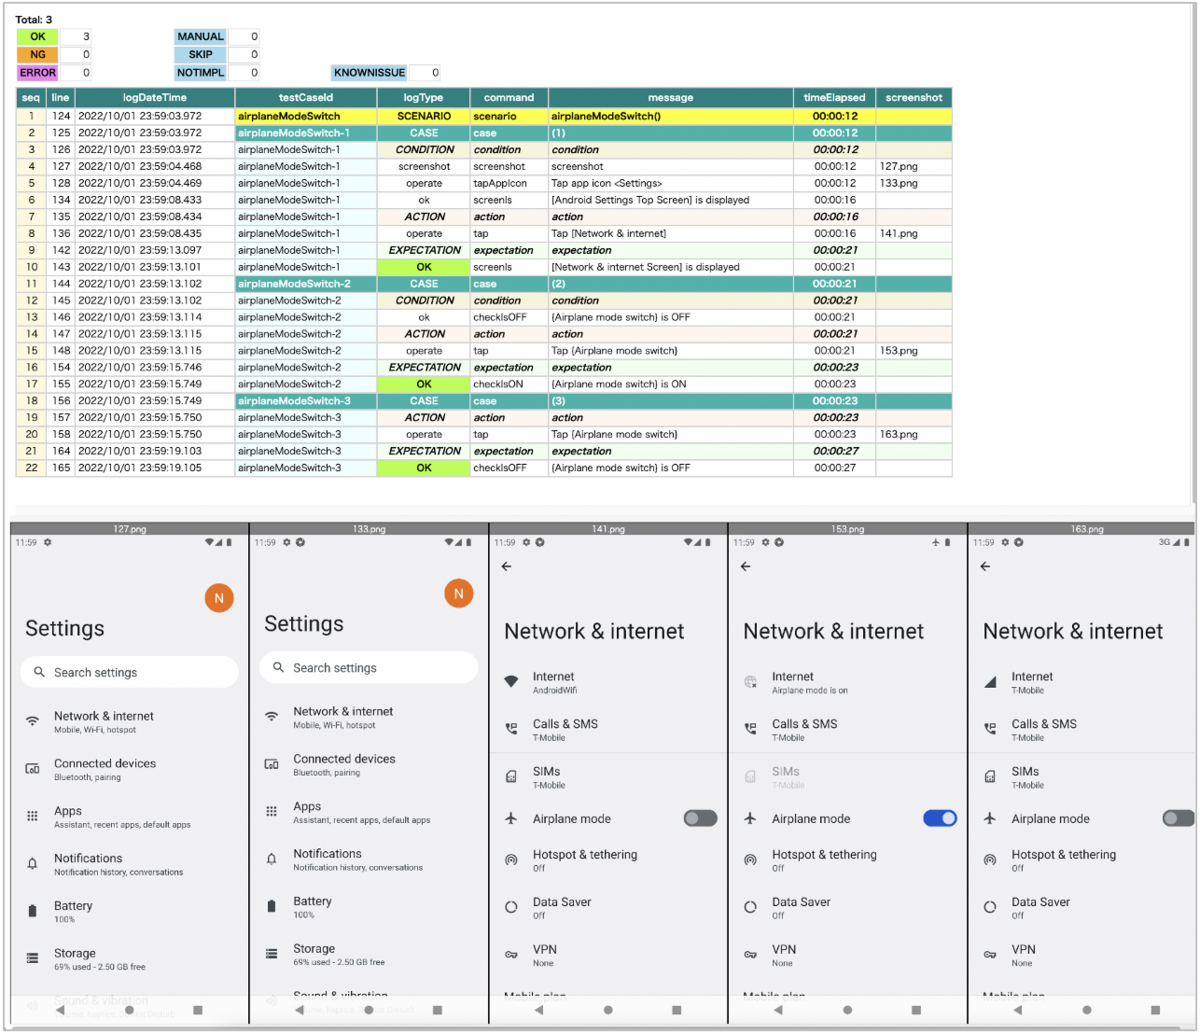Click the Search settings field in 133.png
Viewport: 1200px width, 1034px height.
coord(368,667)
